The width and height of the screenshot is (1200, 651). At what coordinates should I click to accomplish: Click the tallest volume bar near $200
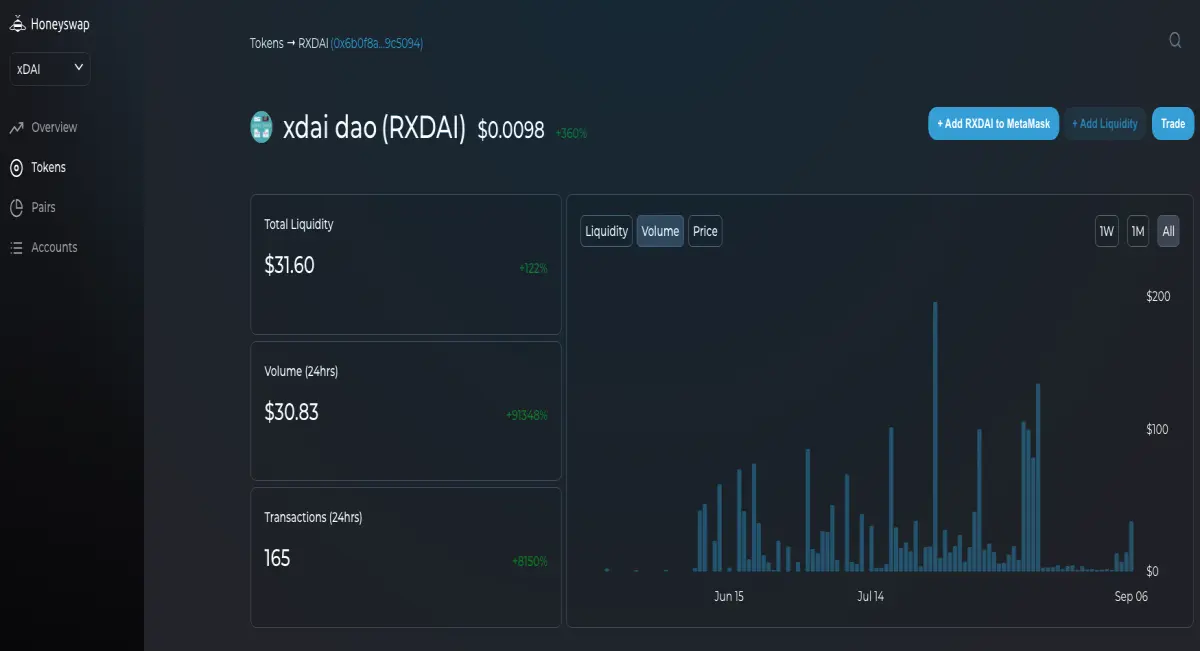click(935, 436)
